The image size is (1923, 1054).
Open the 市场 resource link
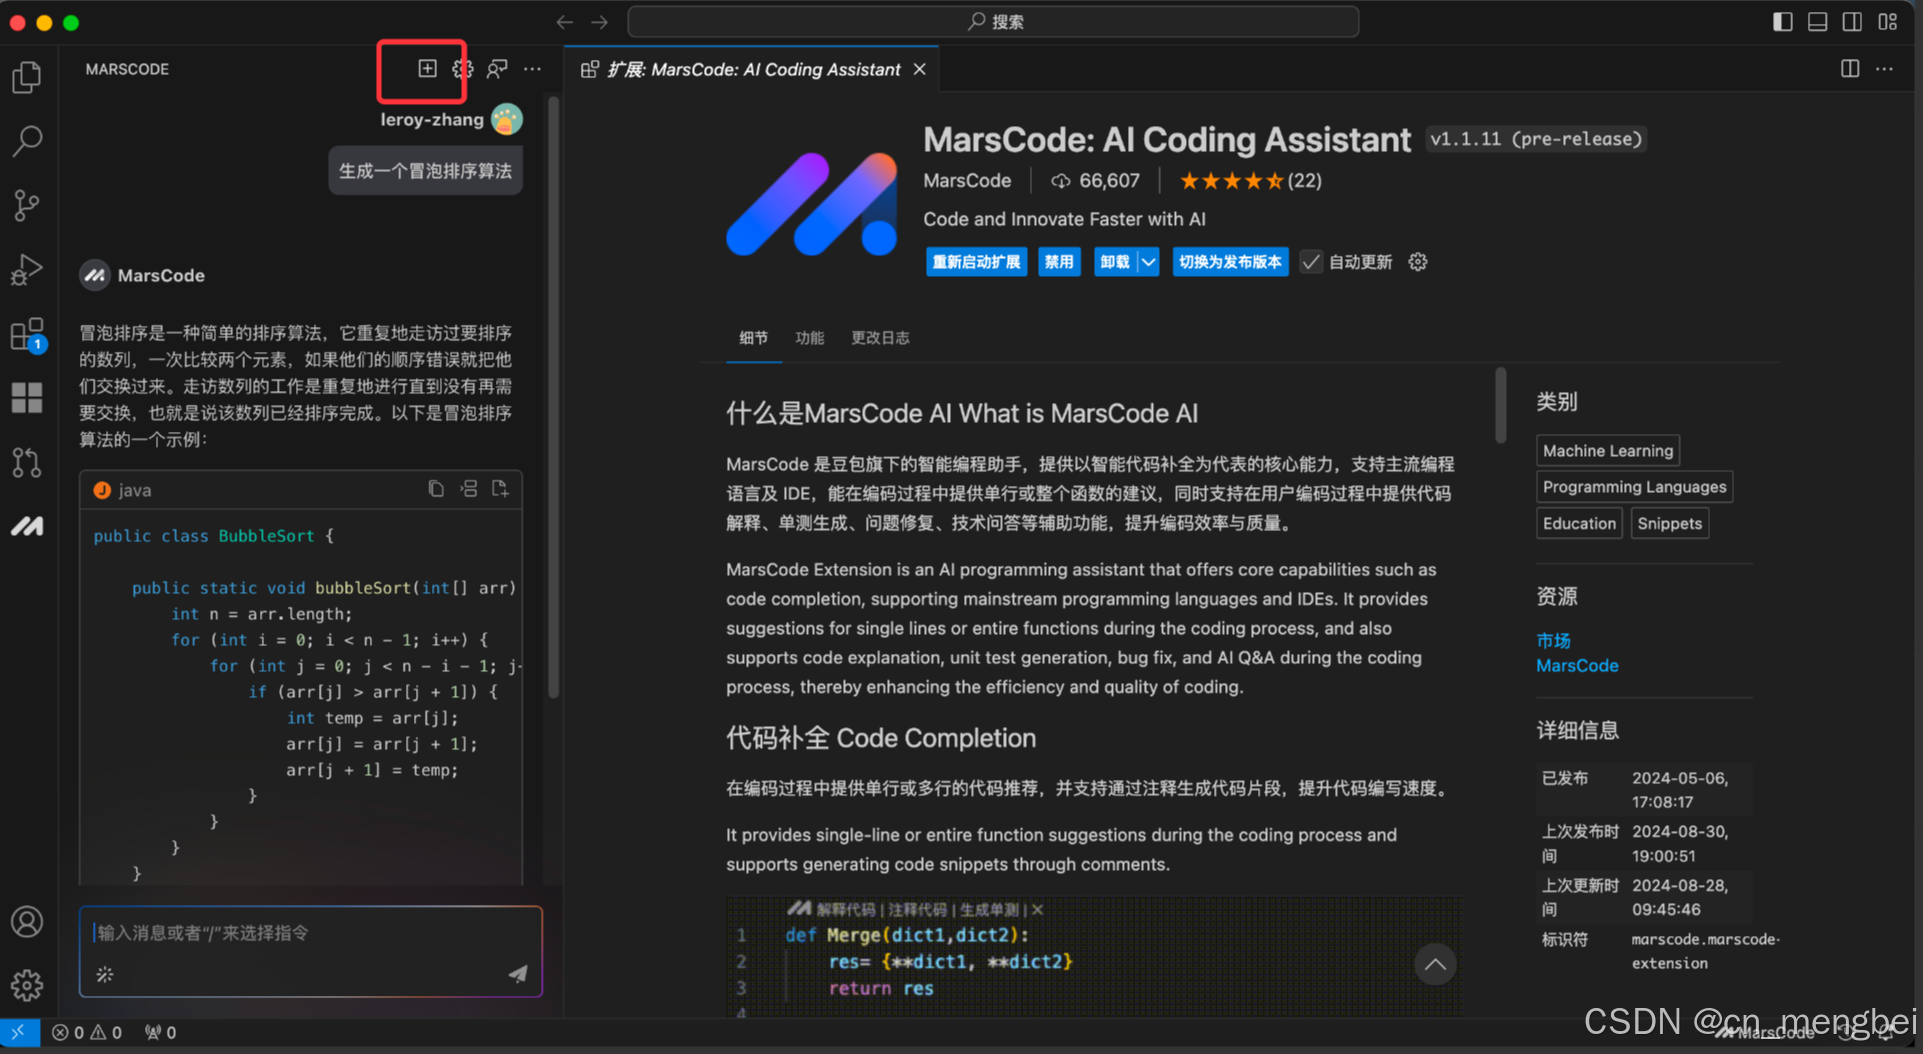pyautogui.click(x=1553, y=640)
